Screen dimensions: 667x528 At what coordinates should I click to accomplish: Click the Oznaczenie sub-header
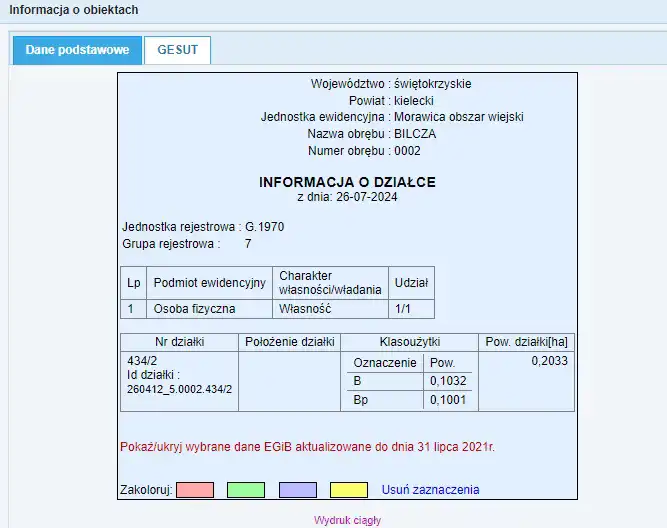[385, 363]
